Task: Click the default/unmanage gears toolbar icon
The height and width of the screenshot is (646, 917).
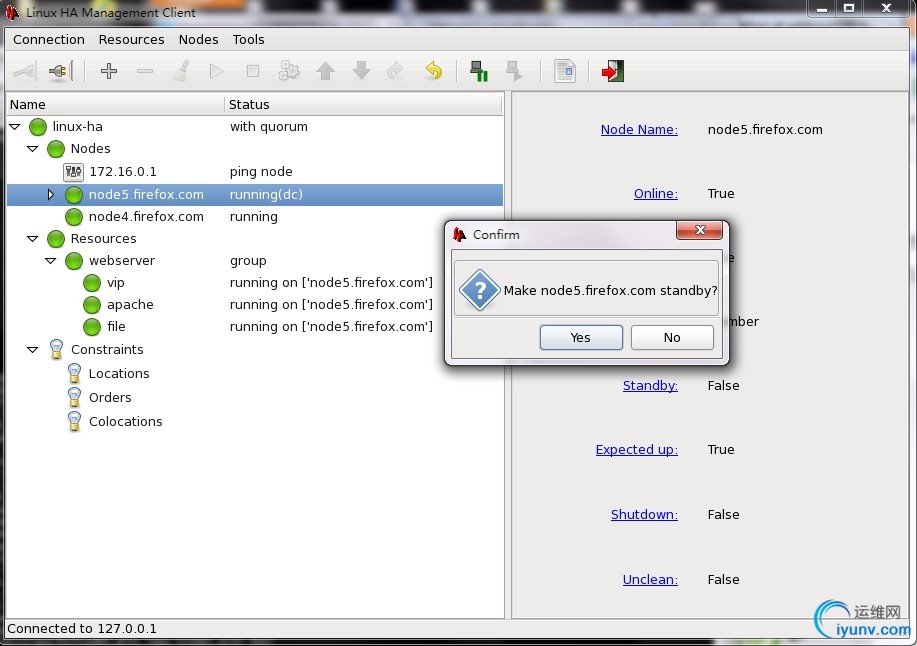Action: 289,71
